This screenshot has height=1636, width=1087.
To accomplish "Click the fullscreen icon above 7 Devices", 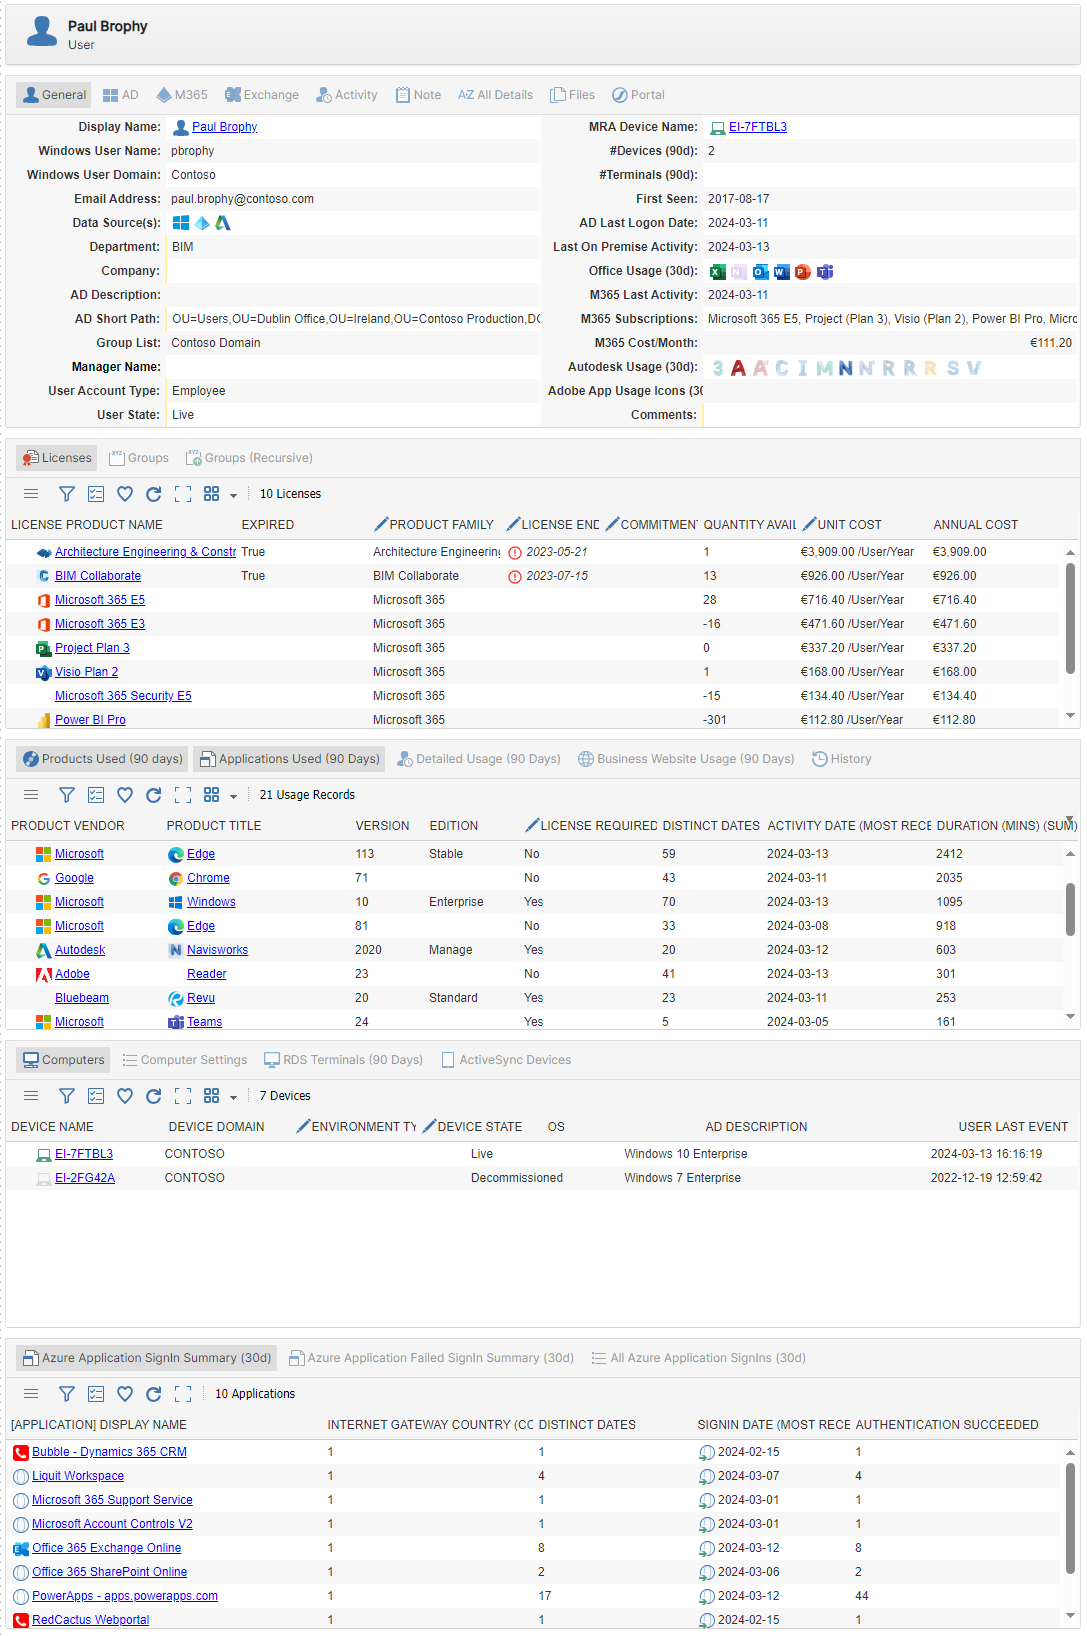I will 183,1096.
